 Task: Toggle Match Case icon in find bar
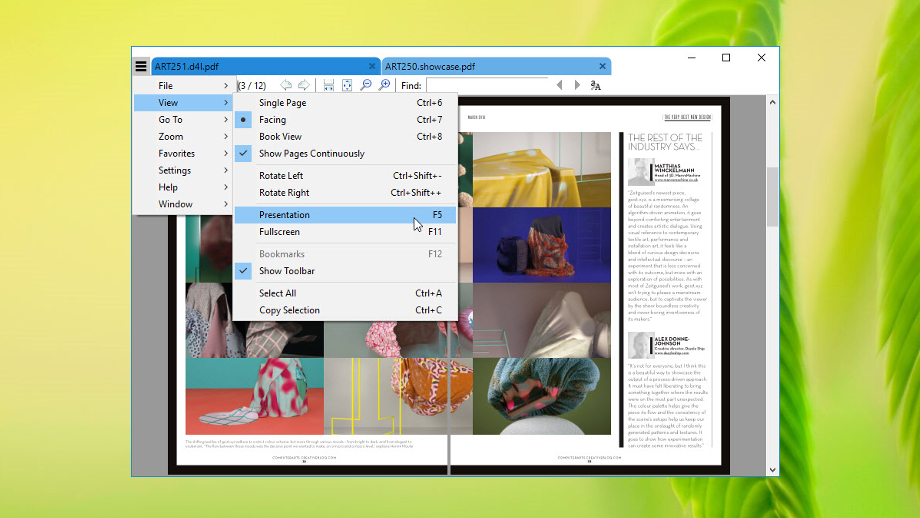click(x=596, y=85)
